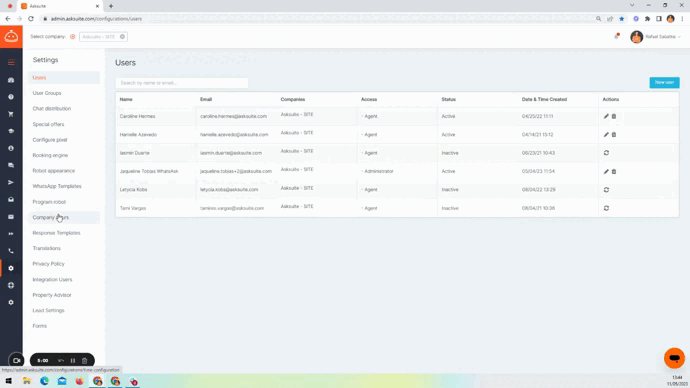
Task: Open the tab search chevron in Chrome
Action: pos(632,5)
